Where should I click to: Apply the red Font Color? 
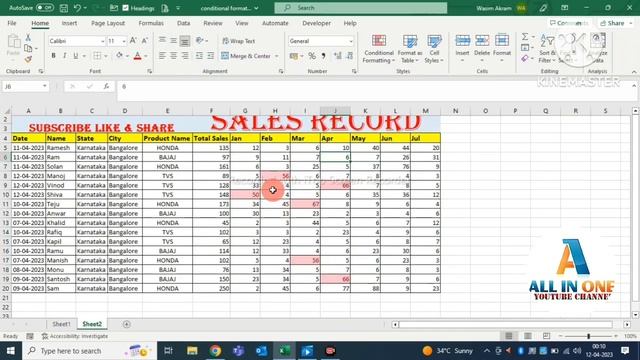[x=138, y=56]
